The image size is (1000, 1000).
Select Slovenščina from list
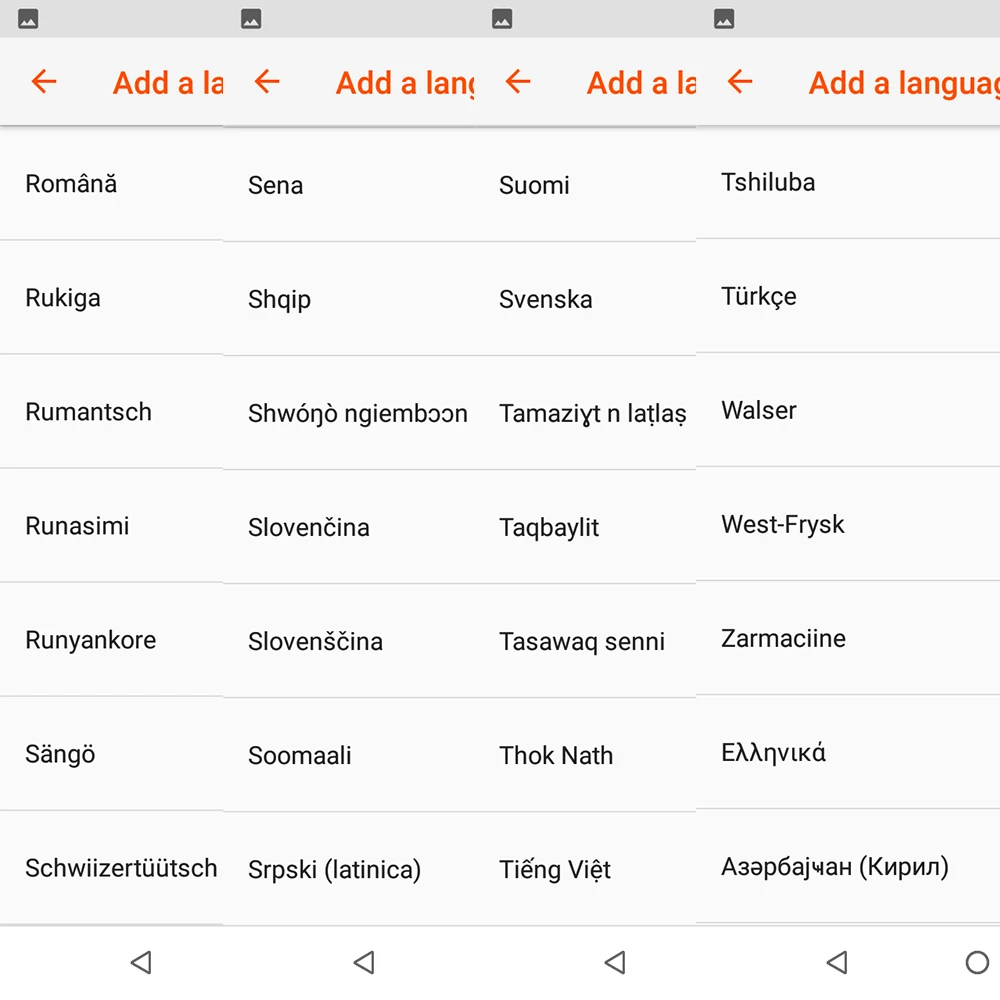pos(349,641)
